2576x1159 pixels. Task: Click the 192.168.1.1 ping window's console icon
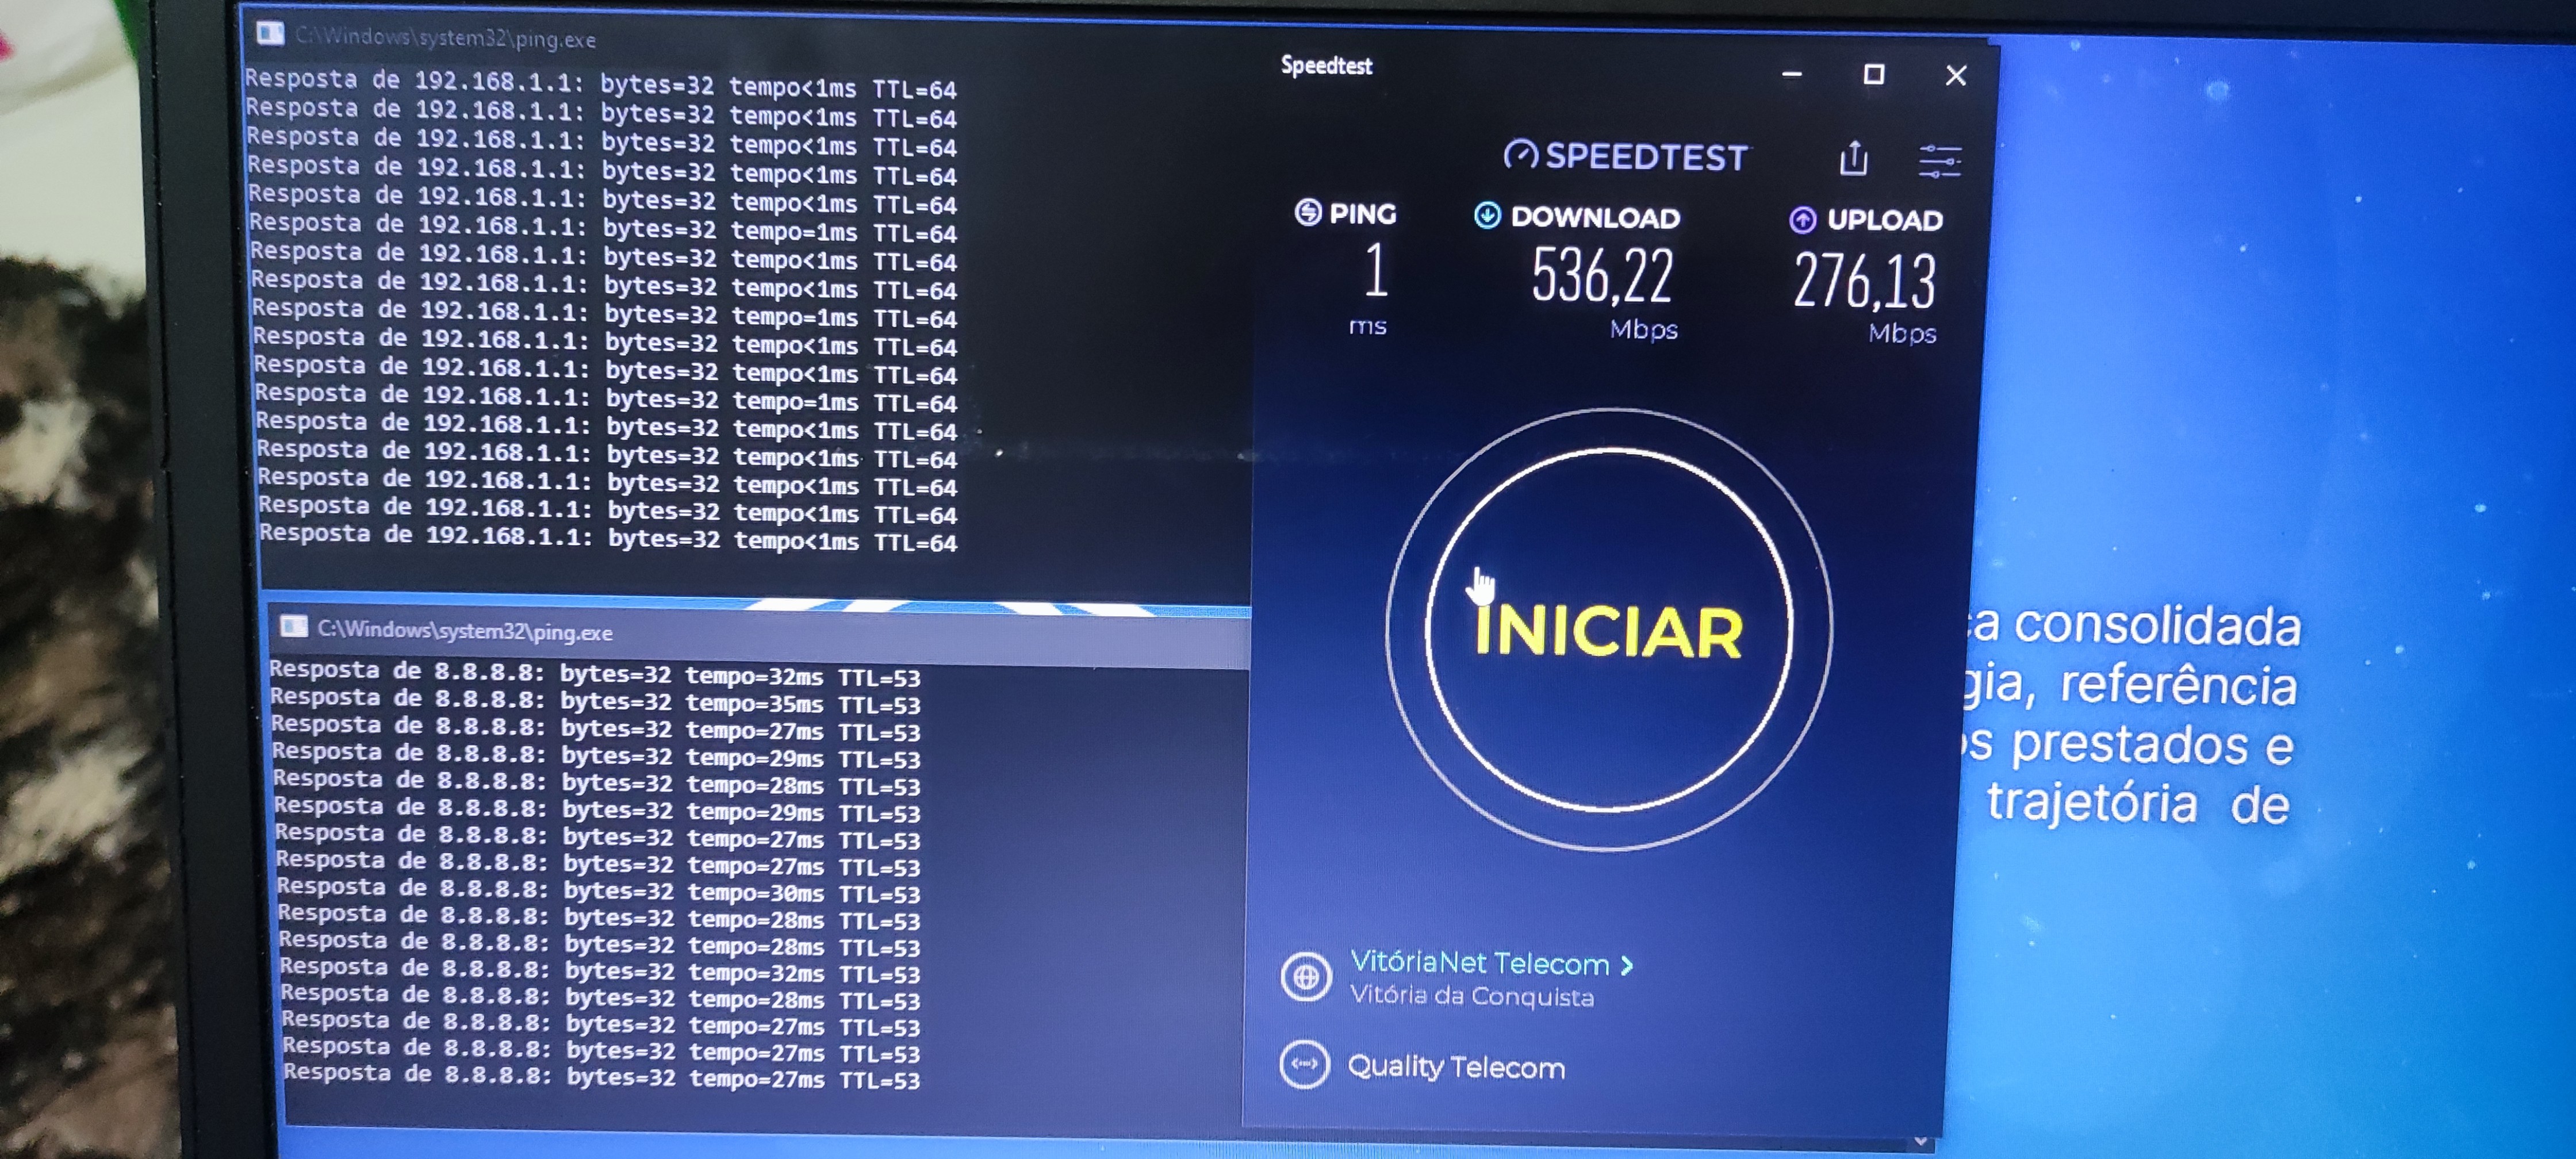click(x=270, y=34)
